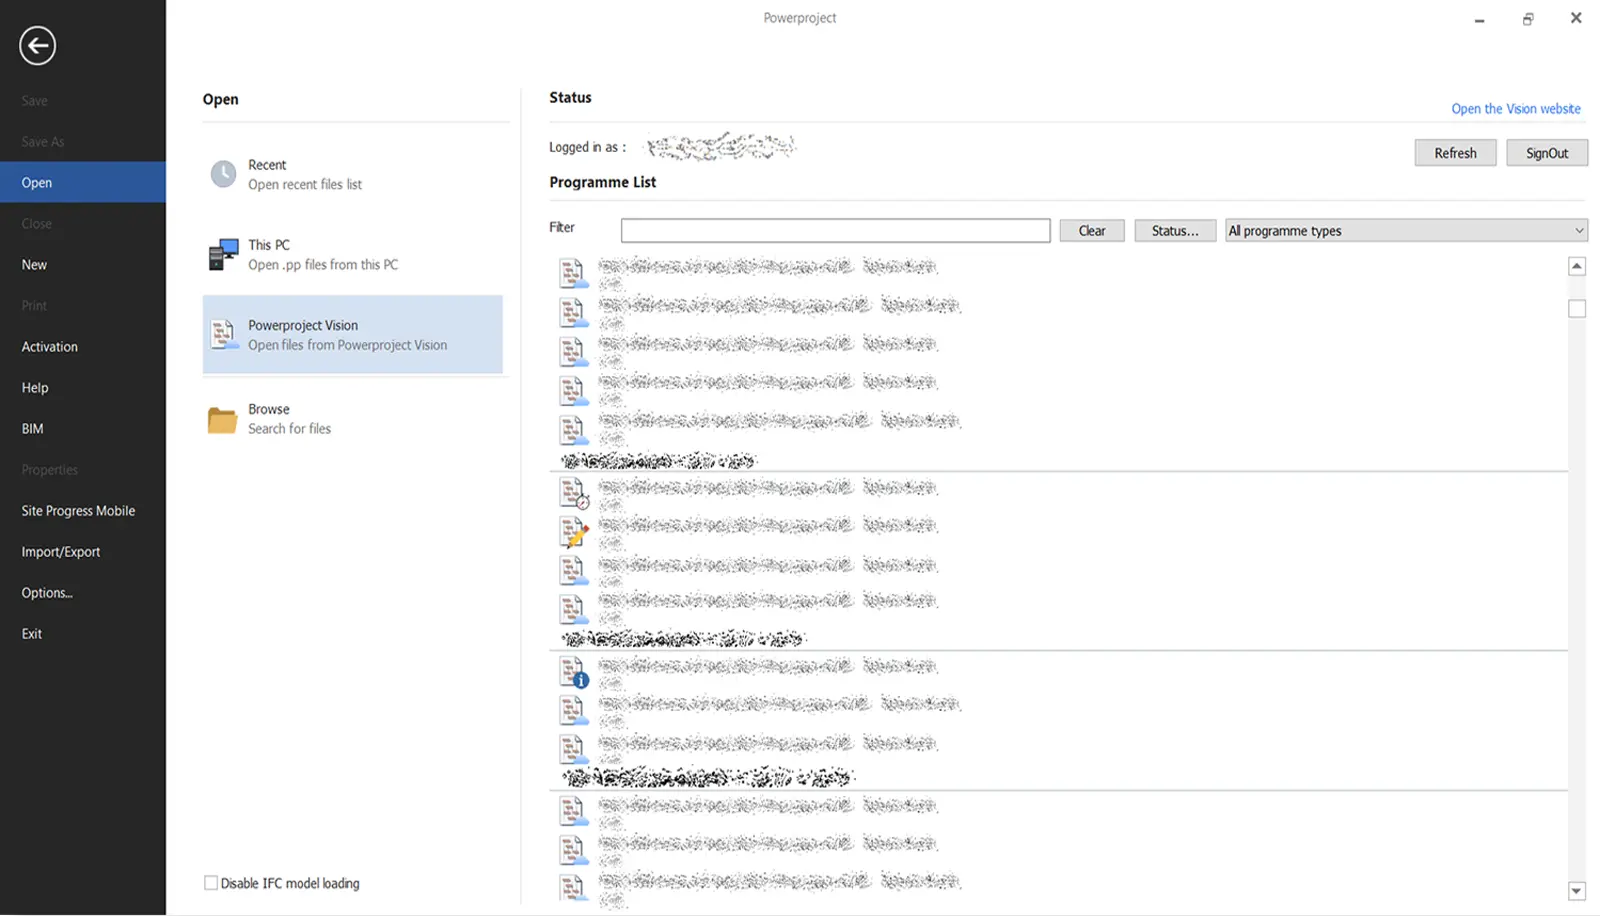1600x916 pixels.
Task: Select the programme icon with blue info badge
Action: [574, 672]
